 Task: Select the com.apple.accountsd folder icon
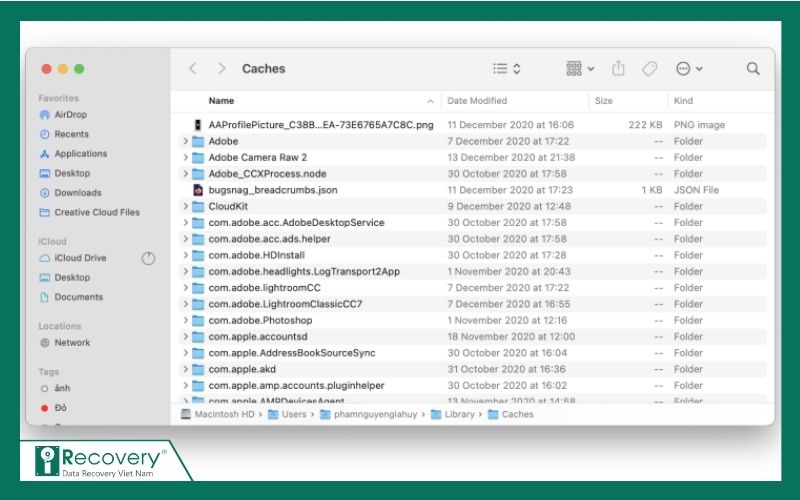click(198, 337)
